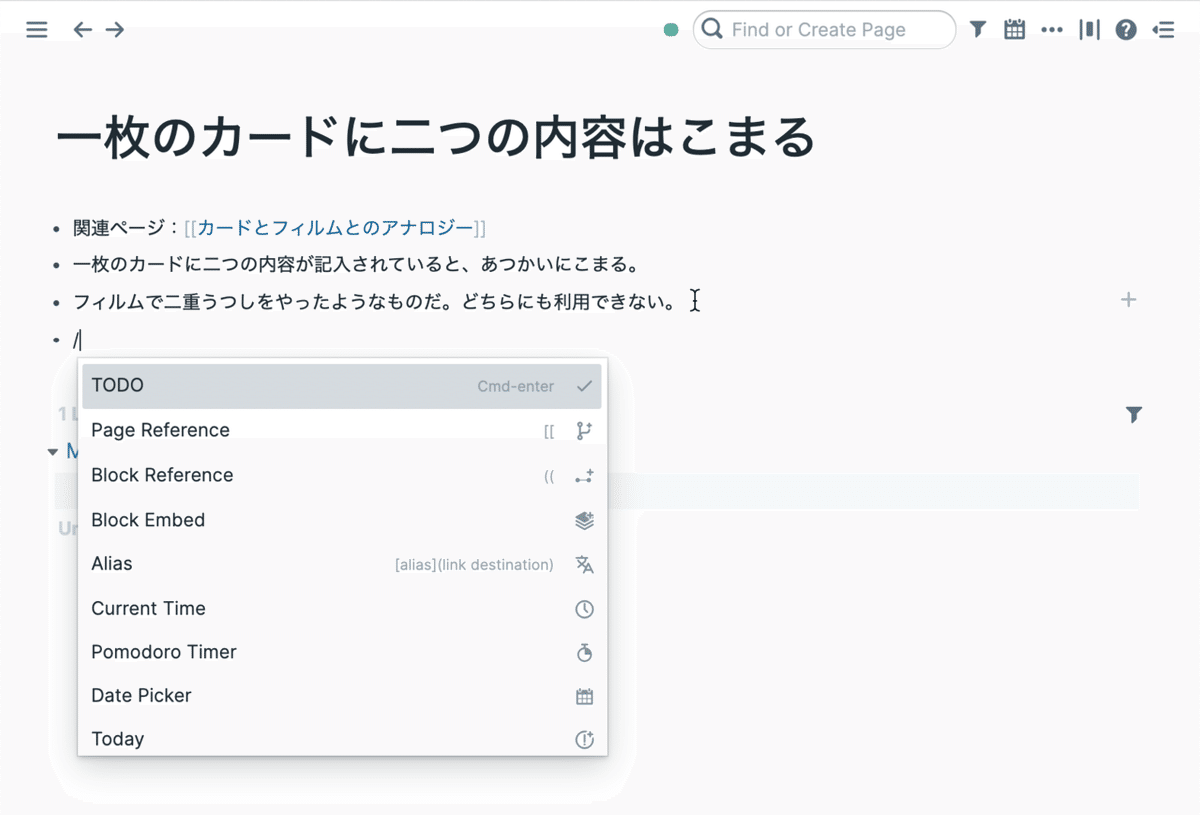Click the Current Time clock icon

tap(585, 609)
